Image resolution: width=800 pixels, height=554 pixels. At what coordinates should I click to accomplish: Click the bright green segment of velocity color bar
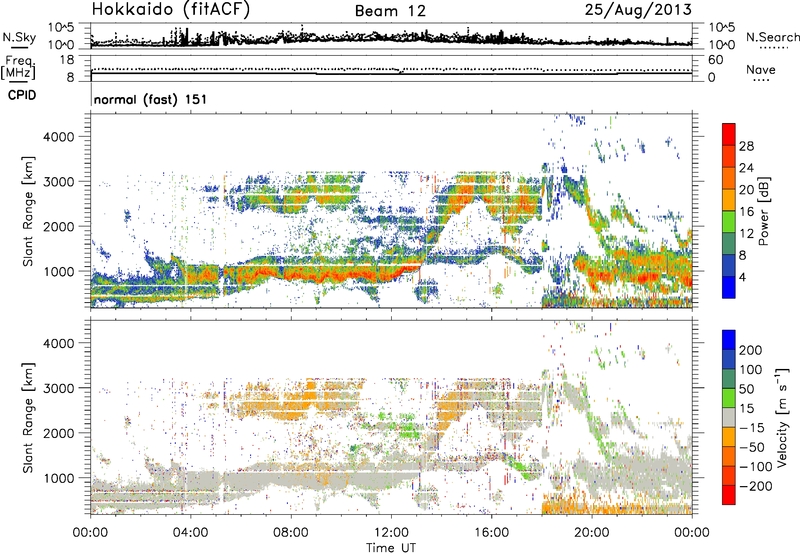pos(729,398)
